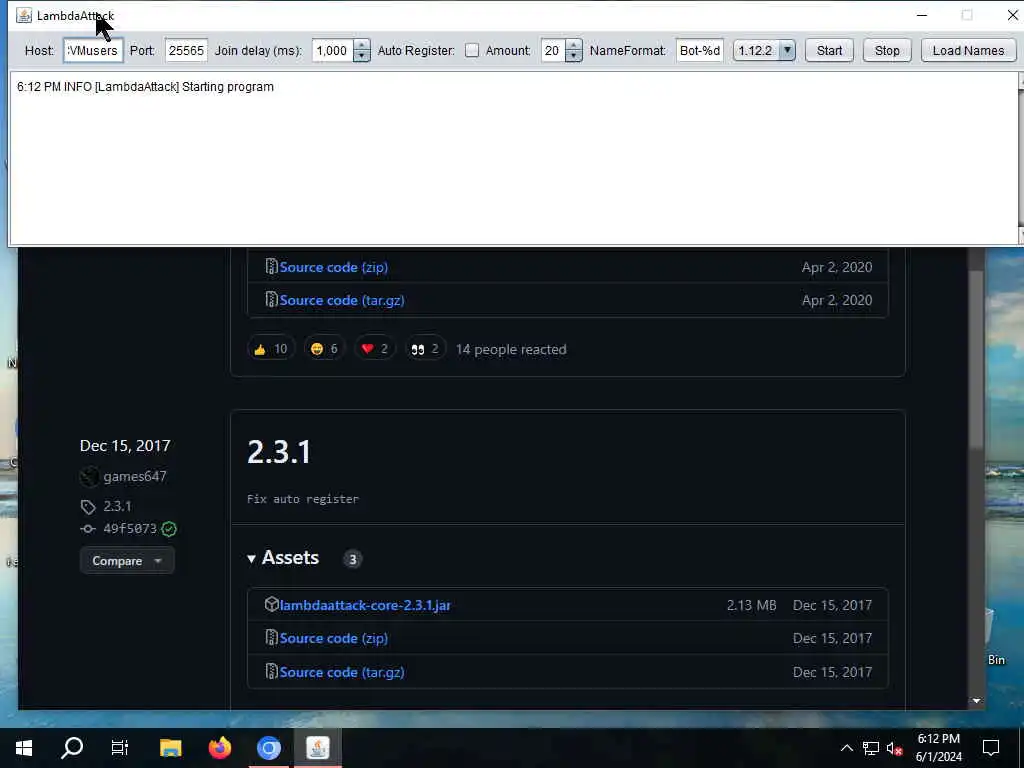
Task: Decrease Amount with the down arrow
Action: pyautogui.click(x=573, y=57)
